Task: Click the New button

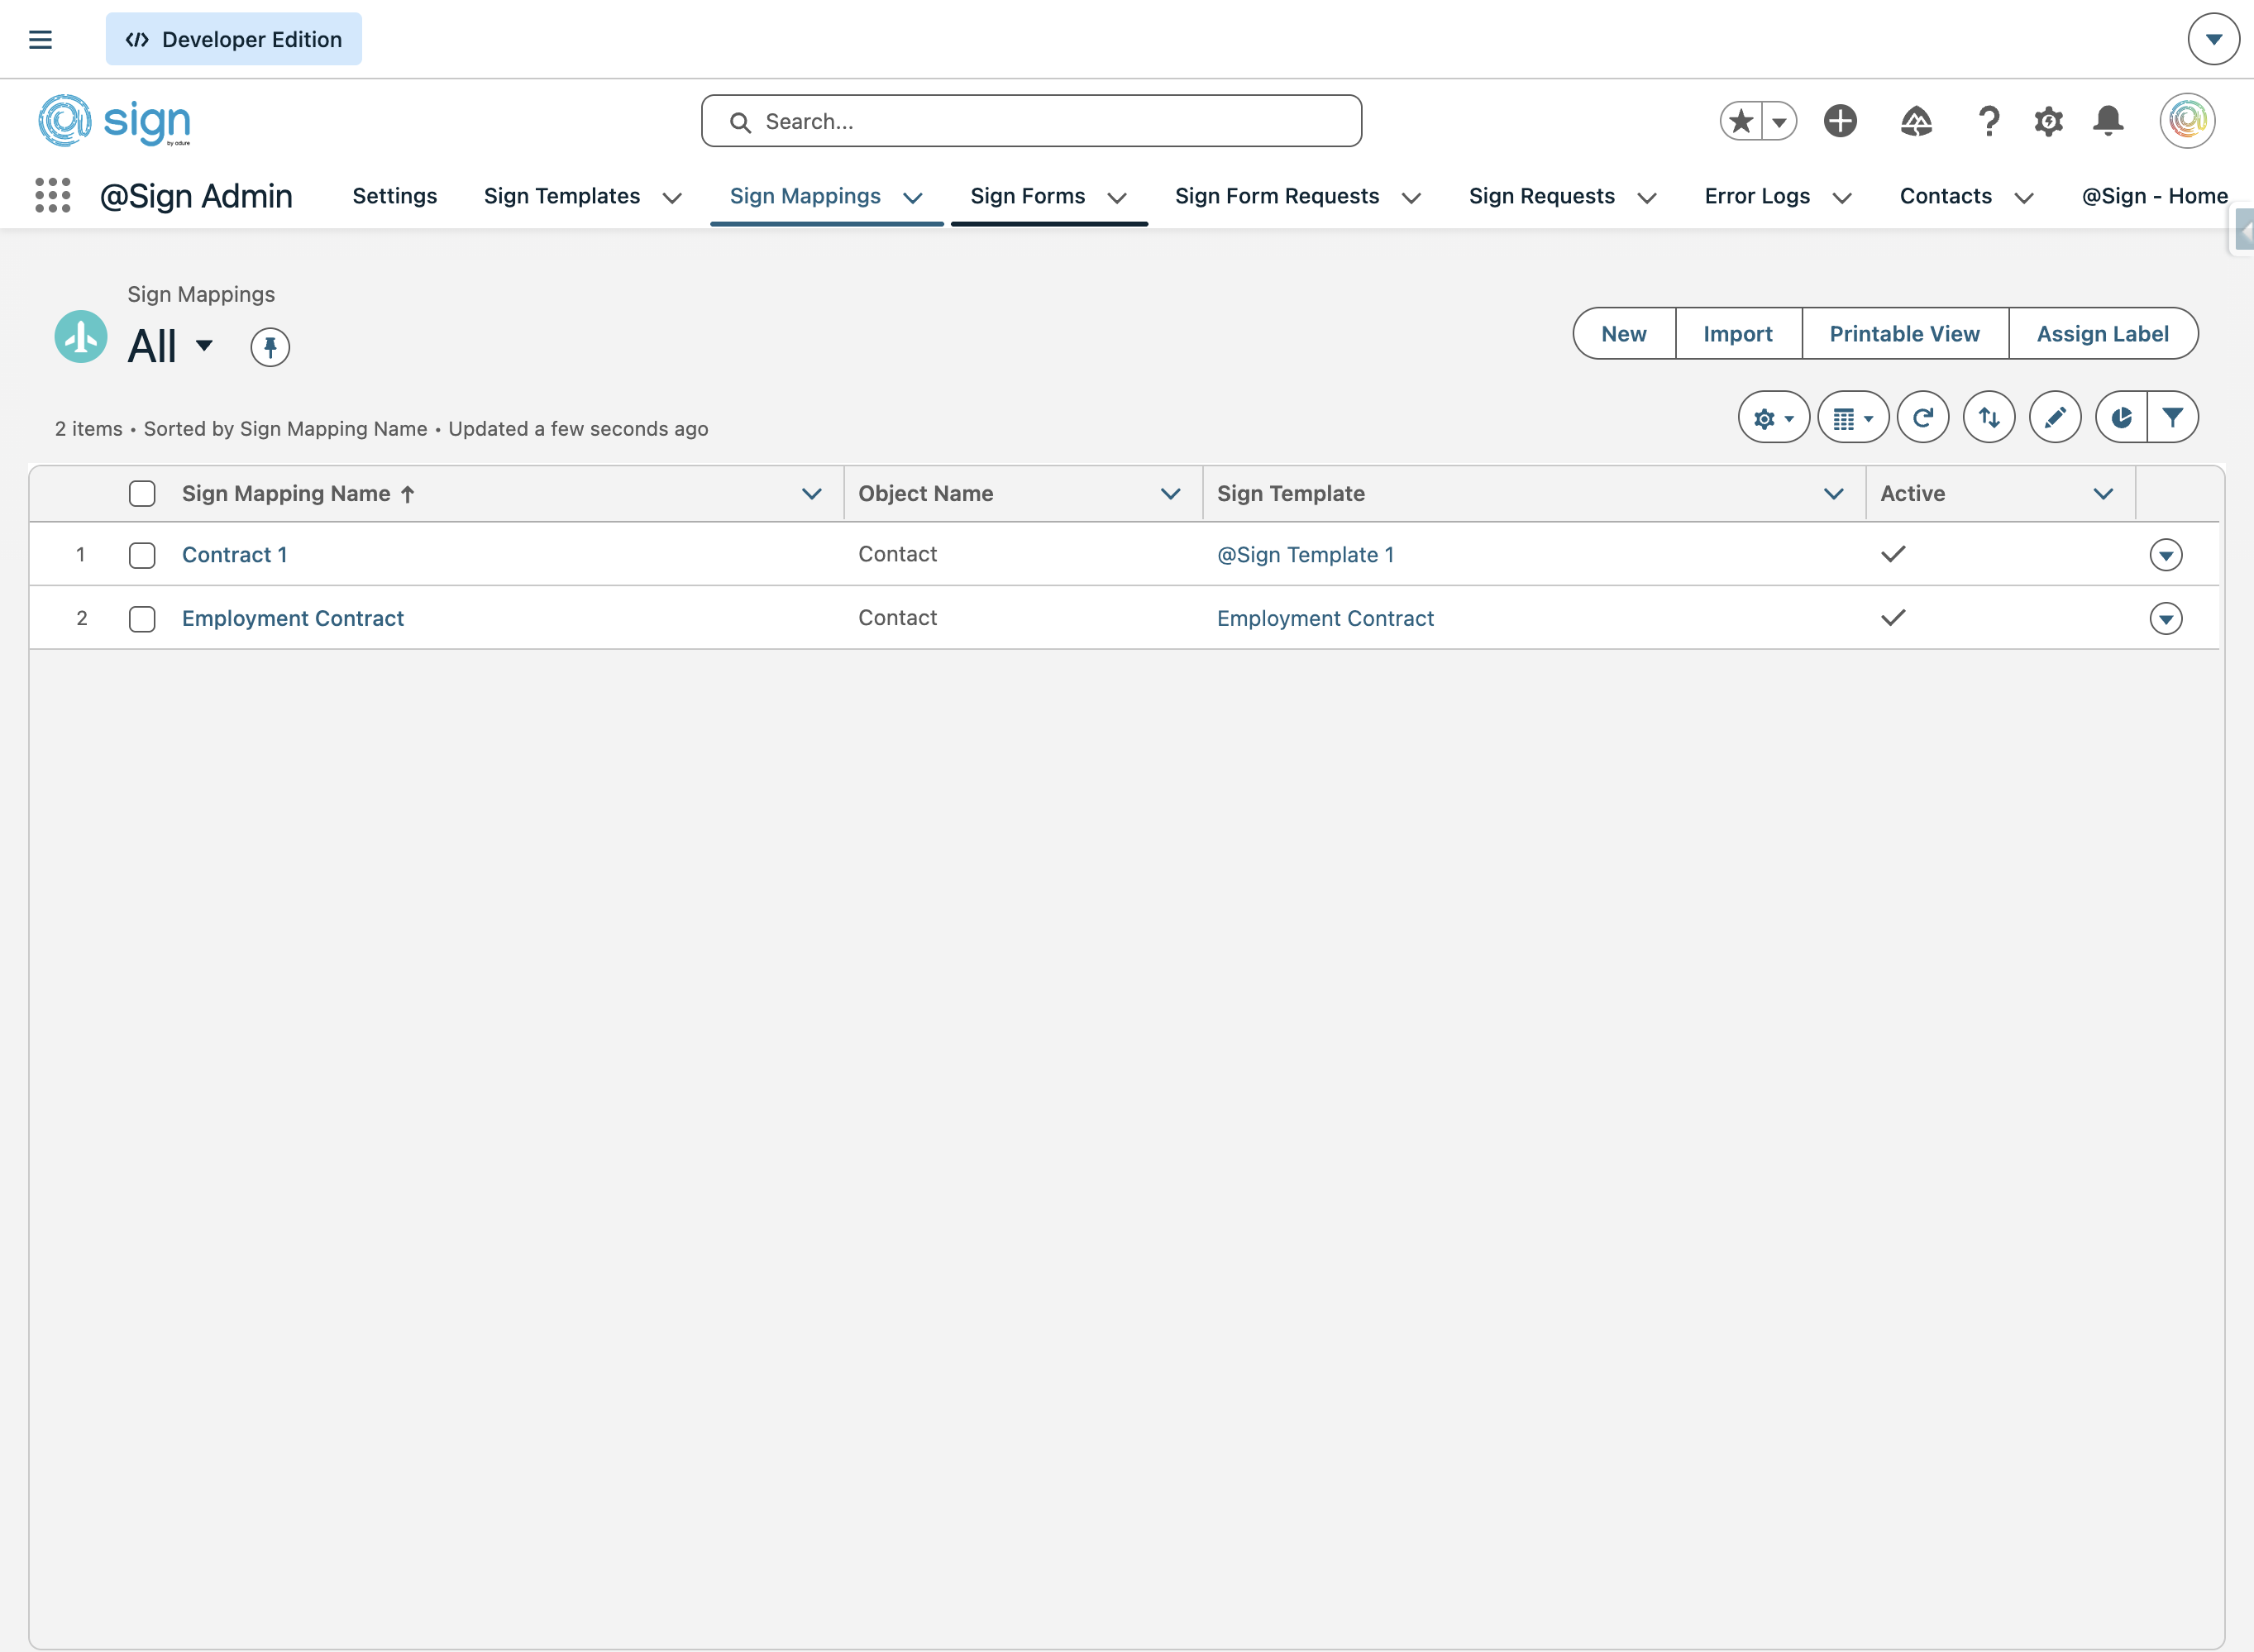Action: (x=1623, y=334)
